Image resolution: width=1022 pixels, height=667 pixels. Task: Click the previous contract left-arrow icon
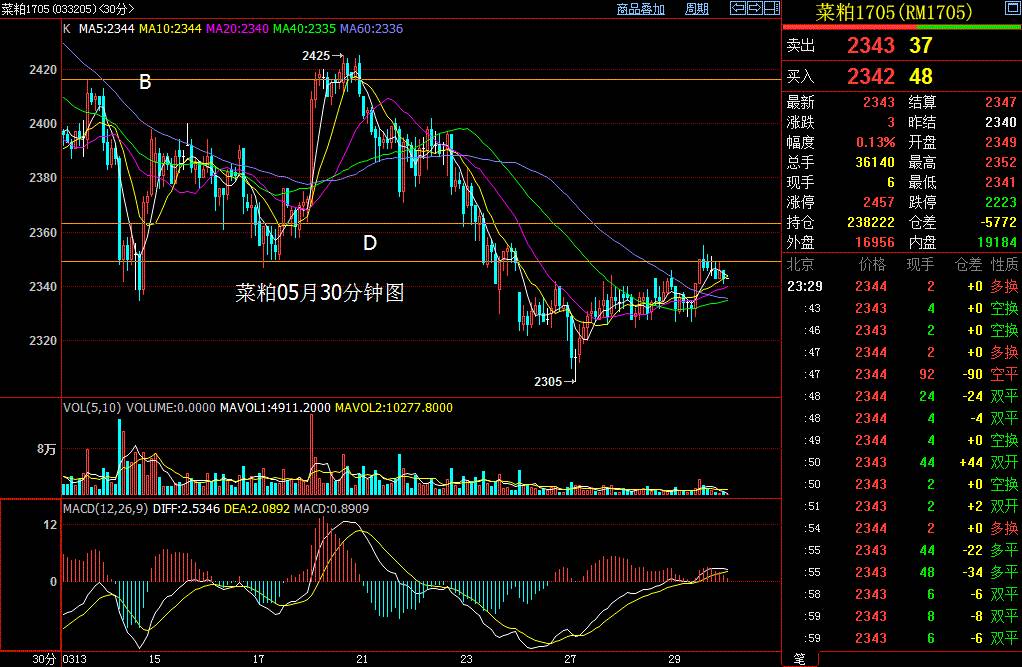tap(738, 8)
